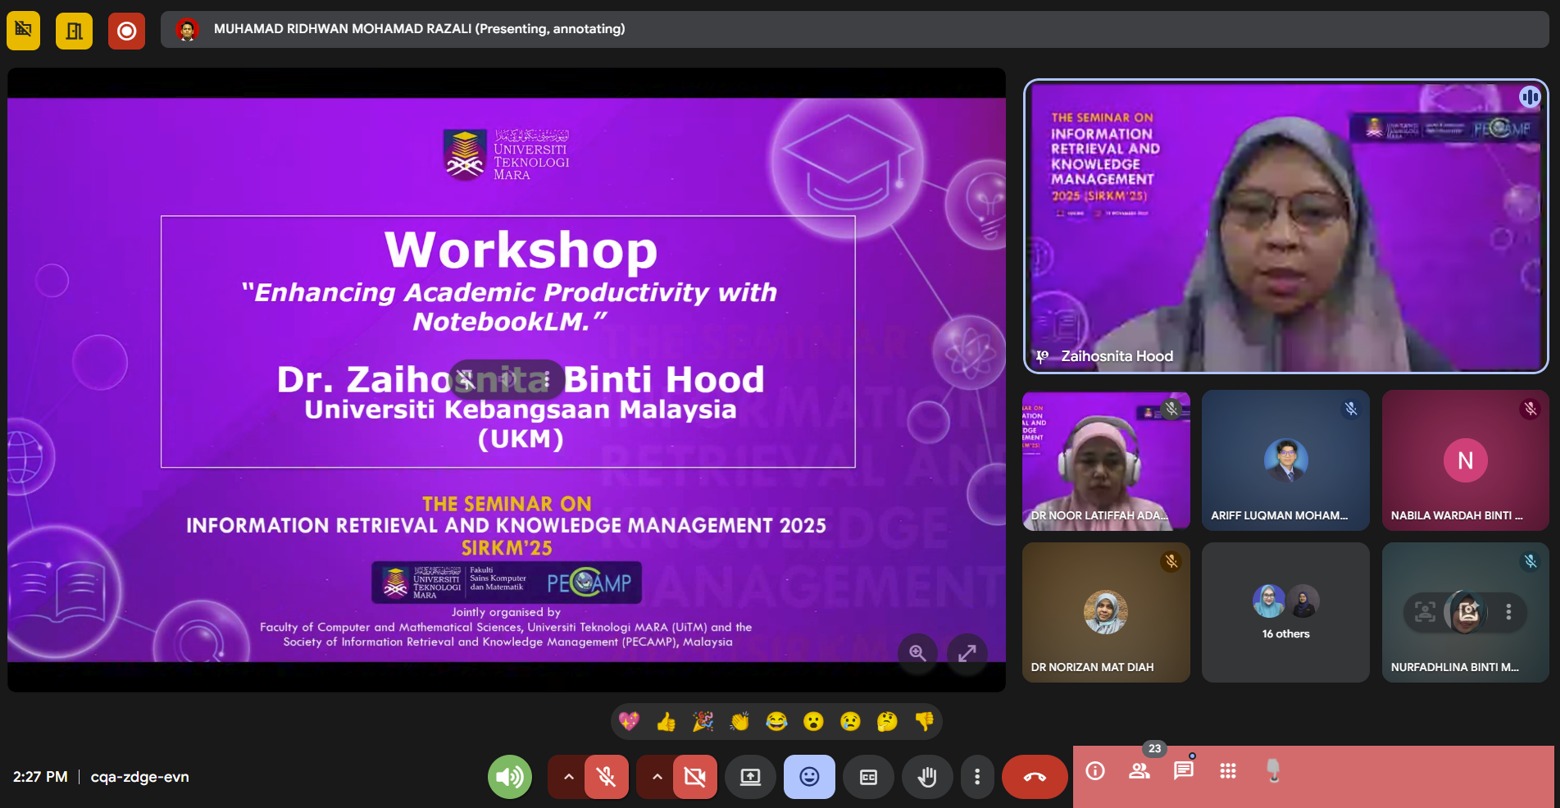The width and height of the screenshot is (1560, 808).
Task: Zoom in on the shared presentation
Action: tap(917, 653)
